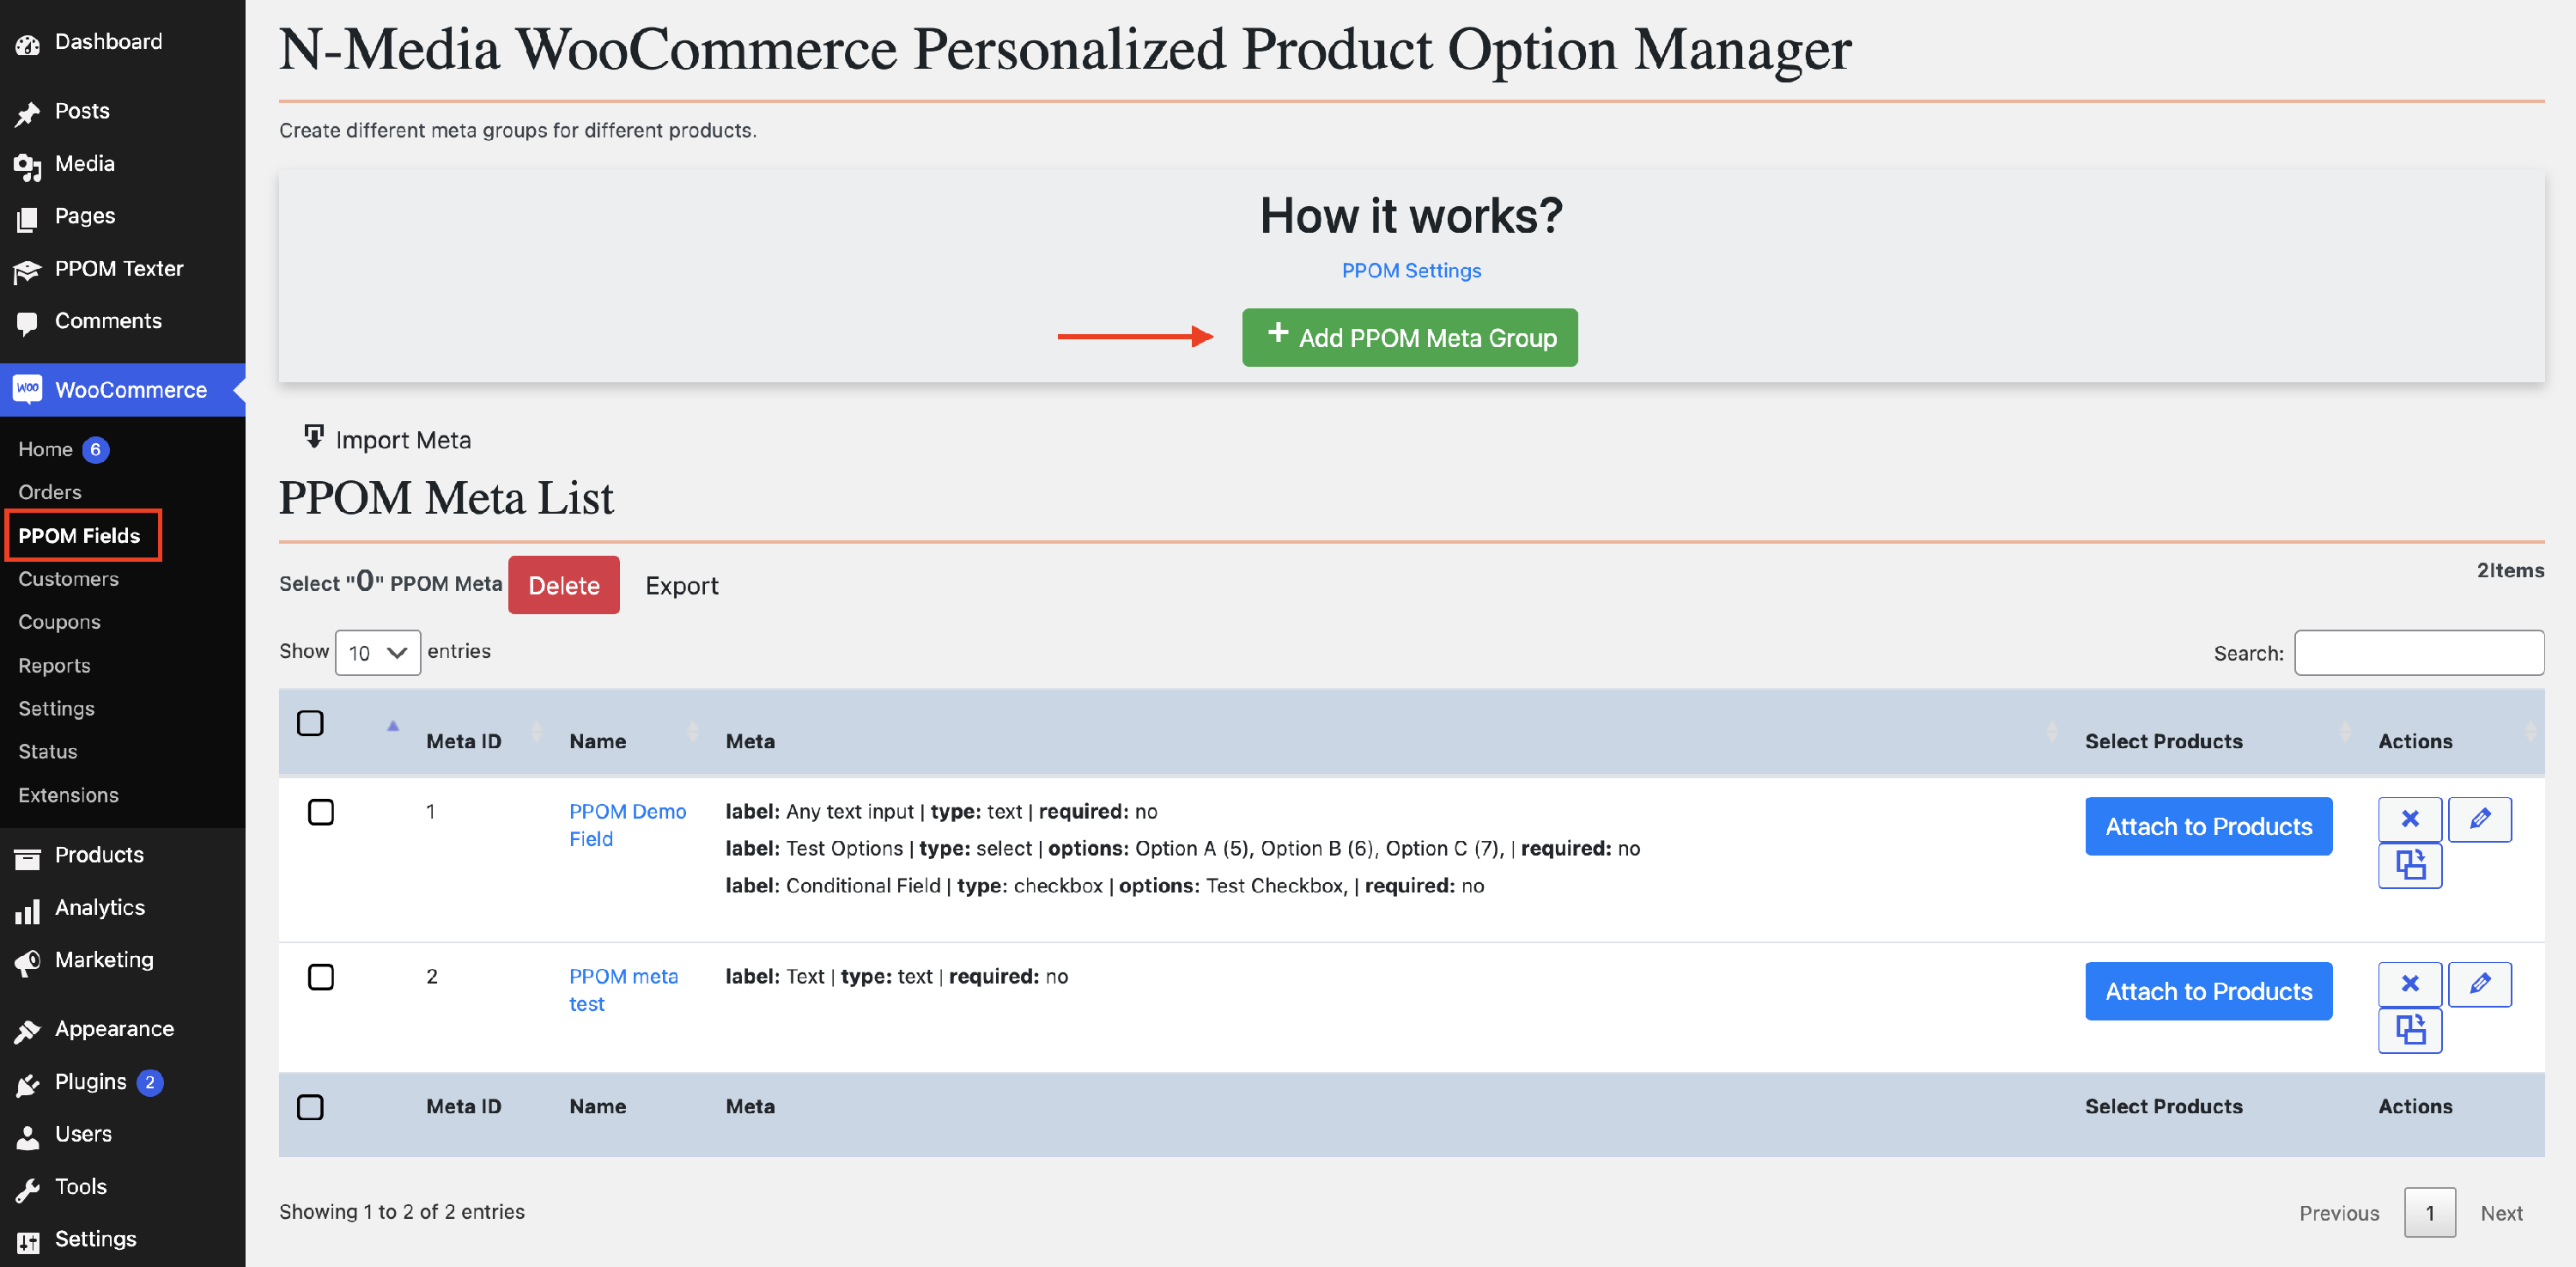The height and width of the screenshot is (1267, 2576).
Task: Click the WooCommerce woo logo icon
Action: (x=27, y=389)
